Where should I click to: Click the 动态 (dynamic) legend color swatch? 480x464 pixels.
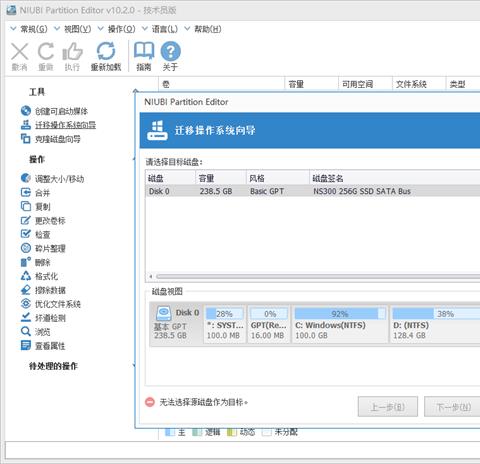click(x=232, y=432)
